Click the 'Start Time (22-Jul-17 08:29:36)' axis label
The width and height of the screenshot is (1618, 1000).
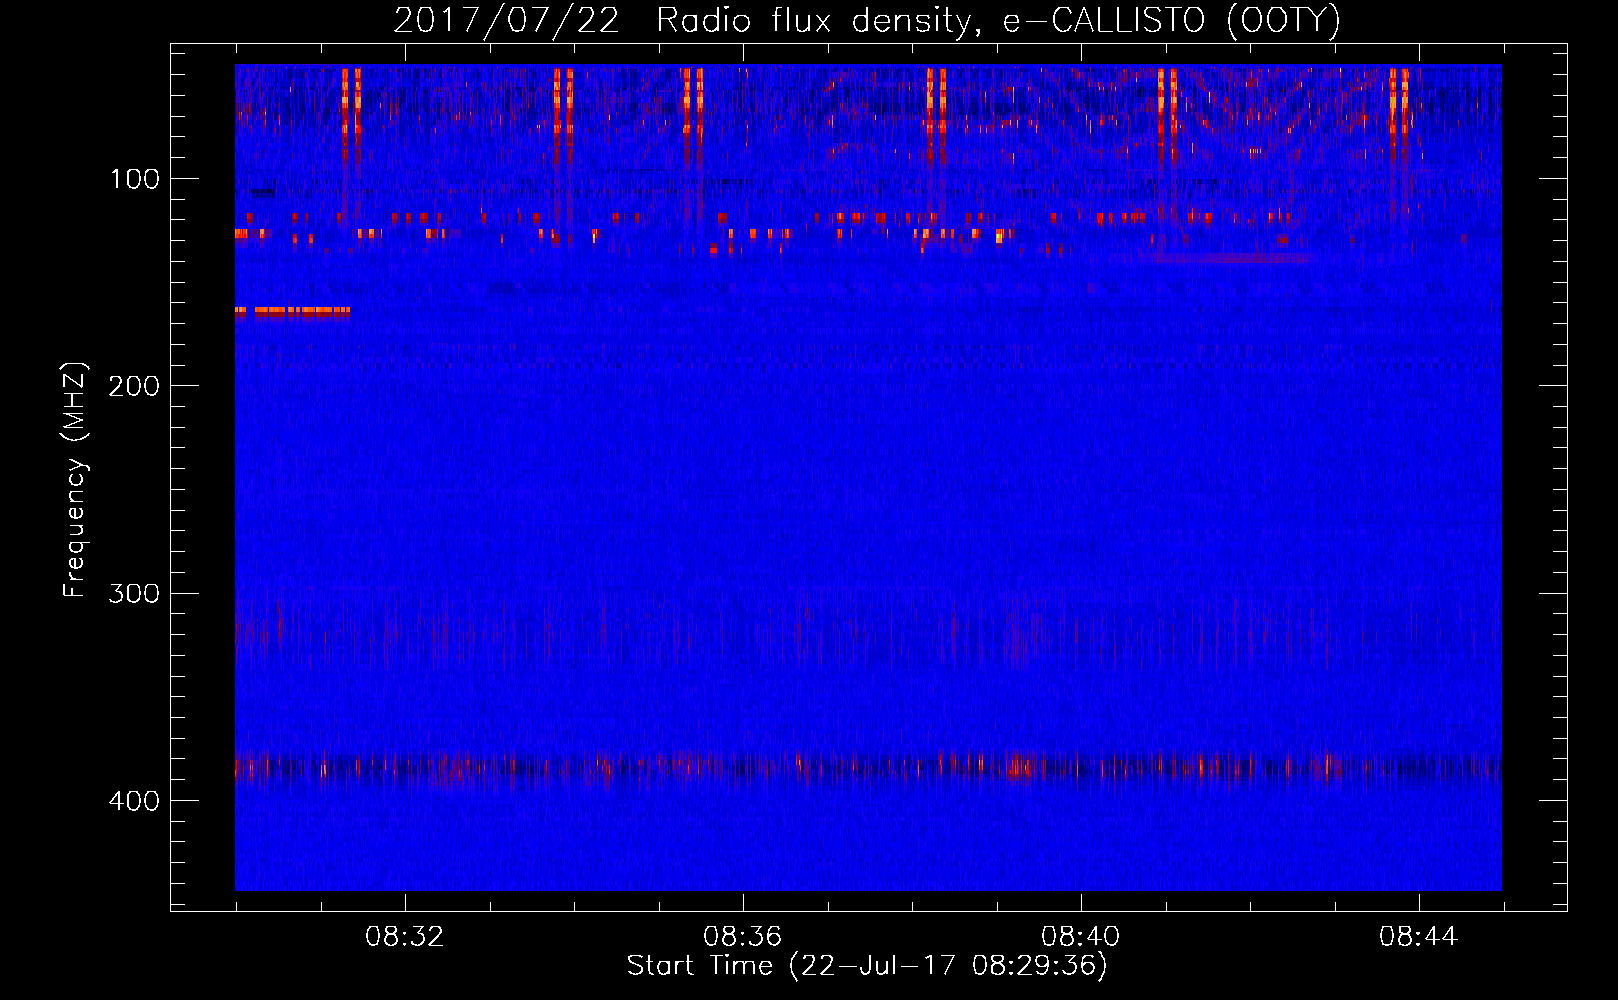click(x=867, y=966)
